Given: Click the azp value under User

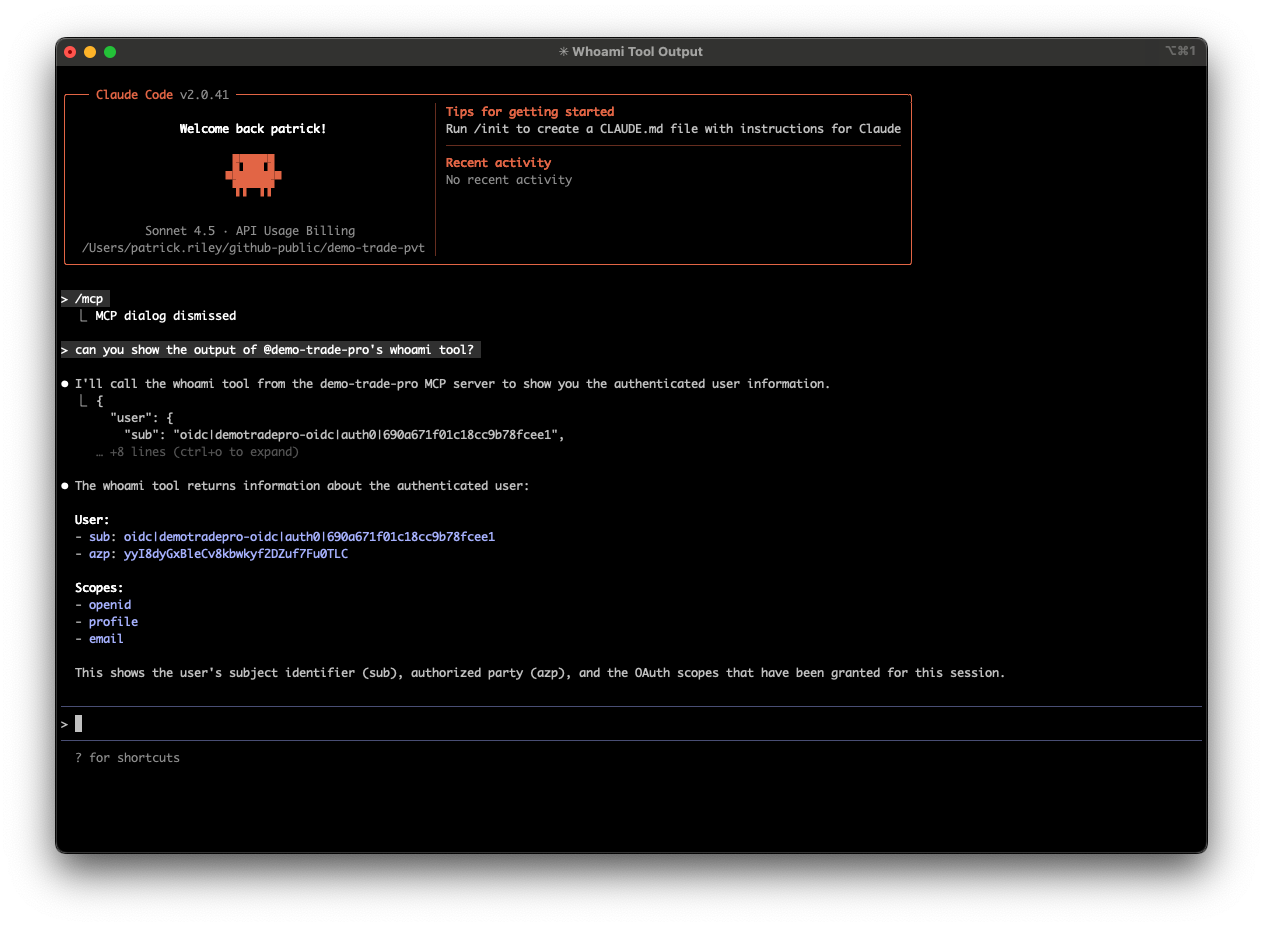Looking at the screenshot, I should point(235,554).
